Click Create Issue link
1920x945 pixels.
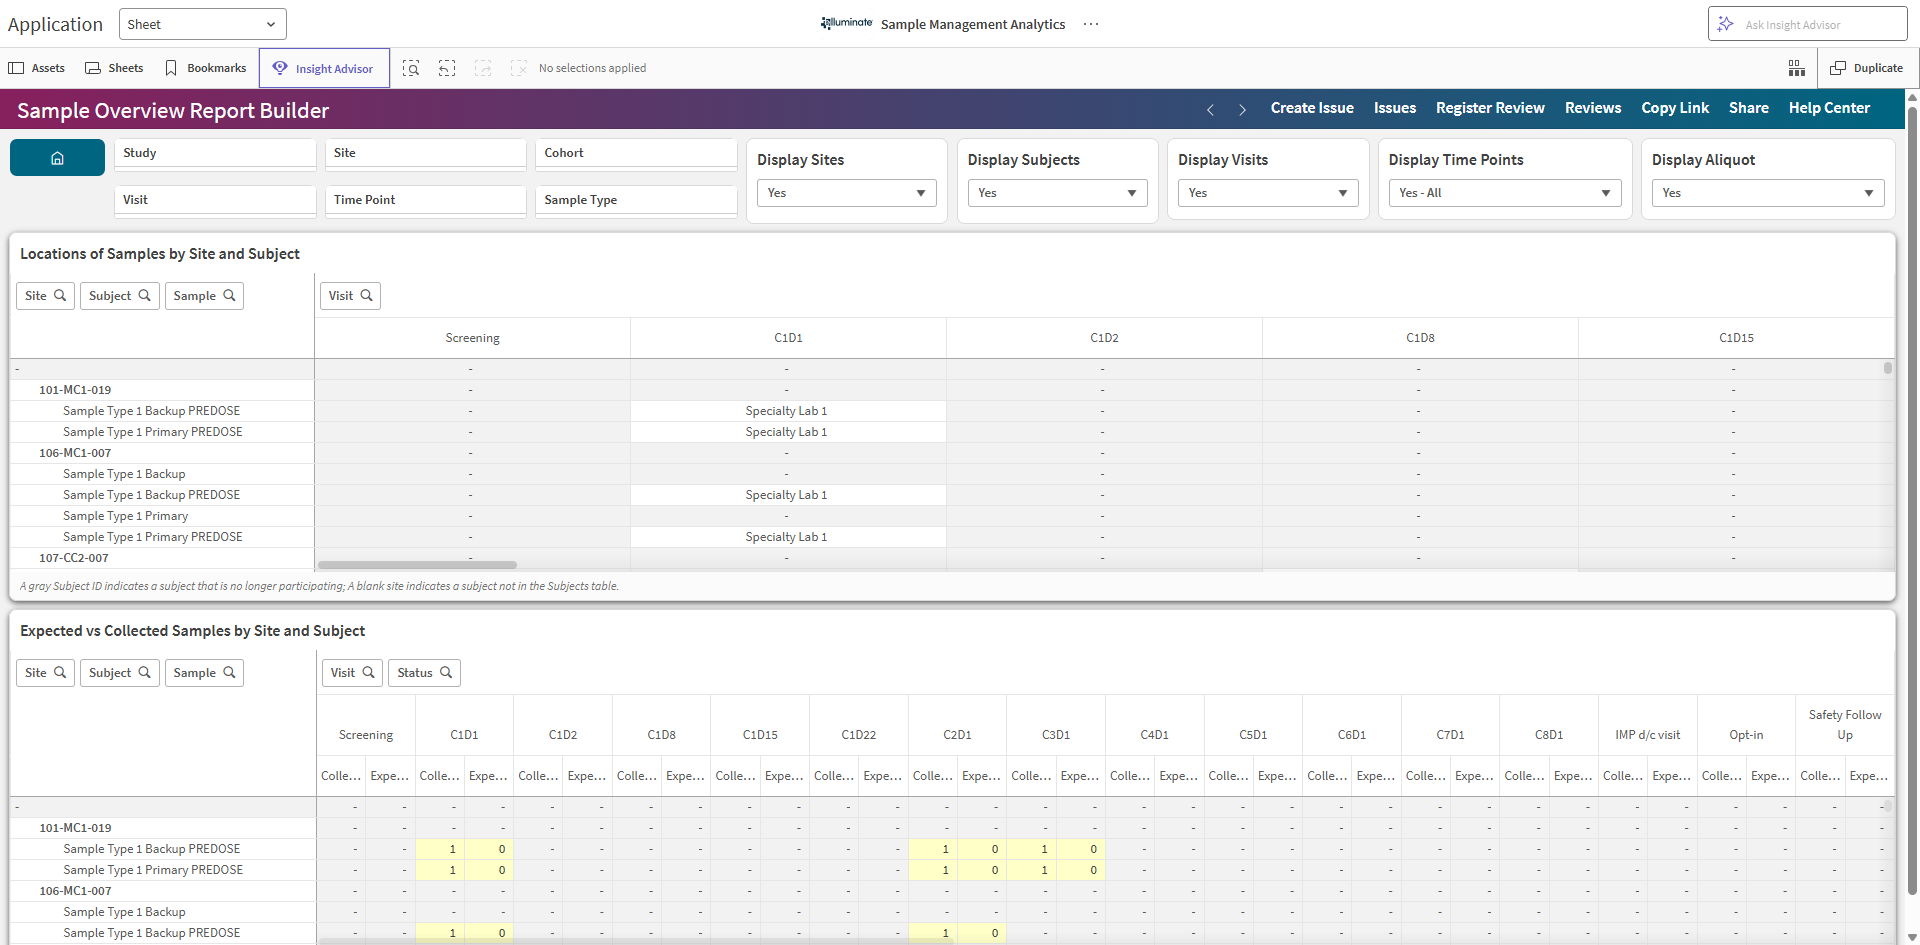pos(1312,108)
